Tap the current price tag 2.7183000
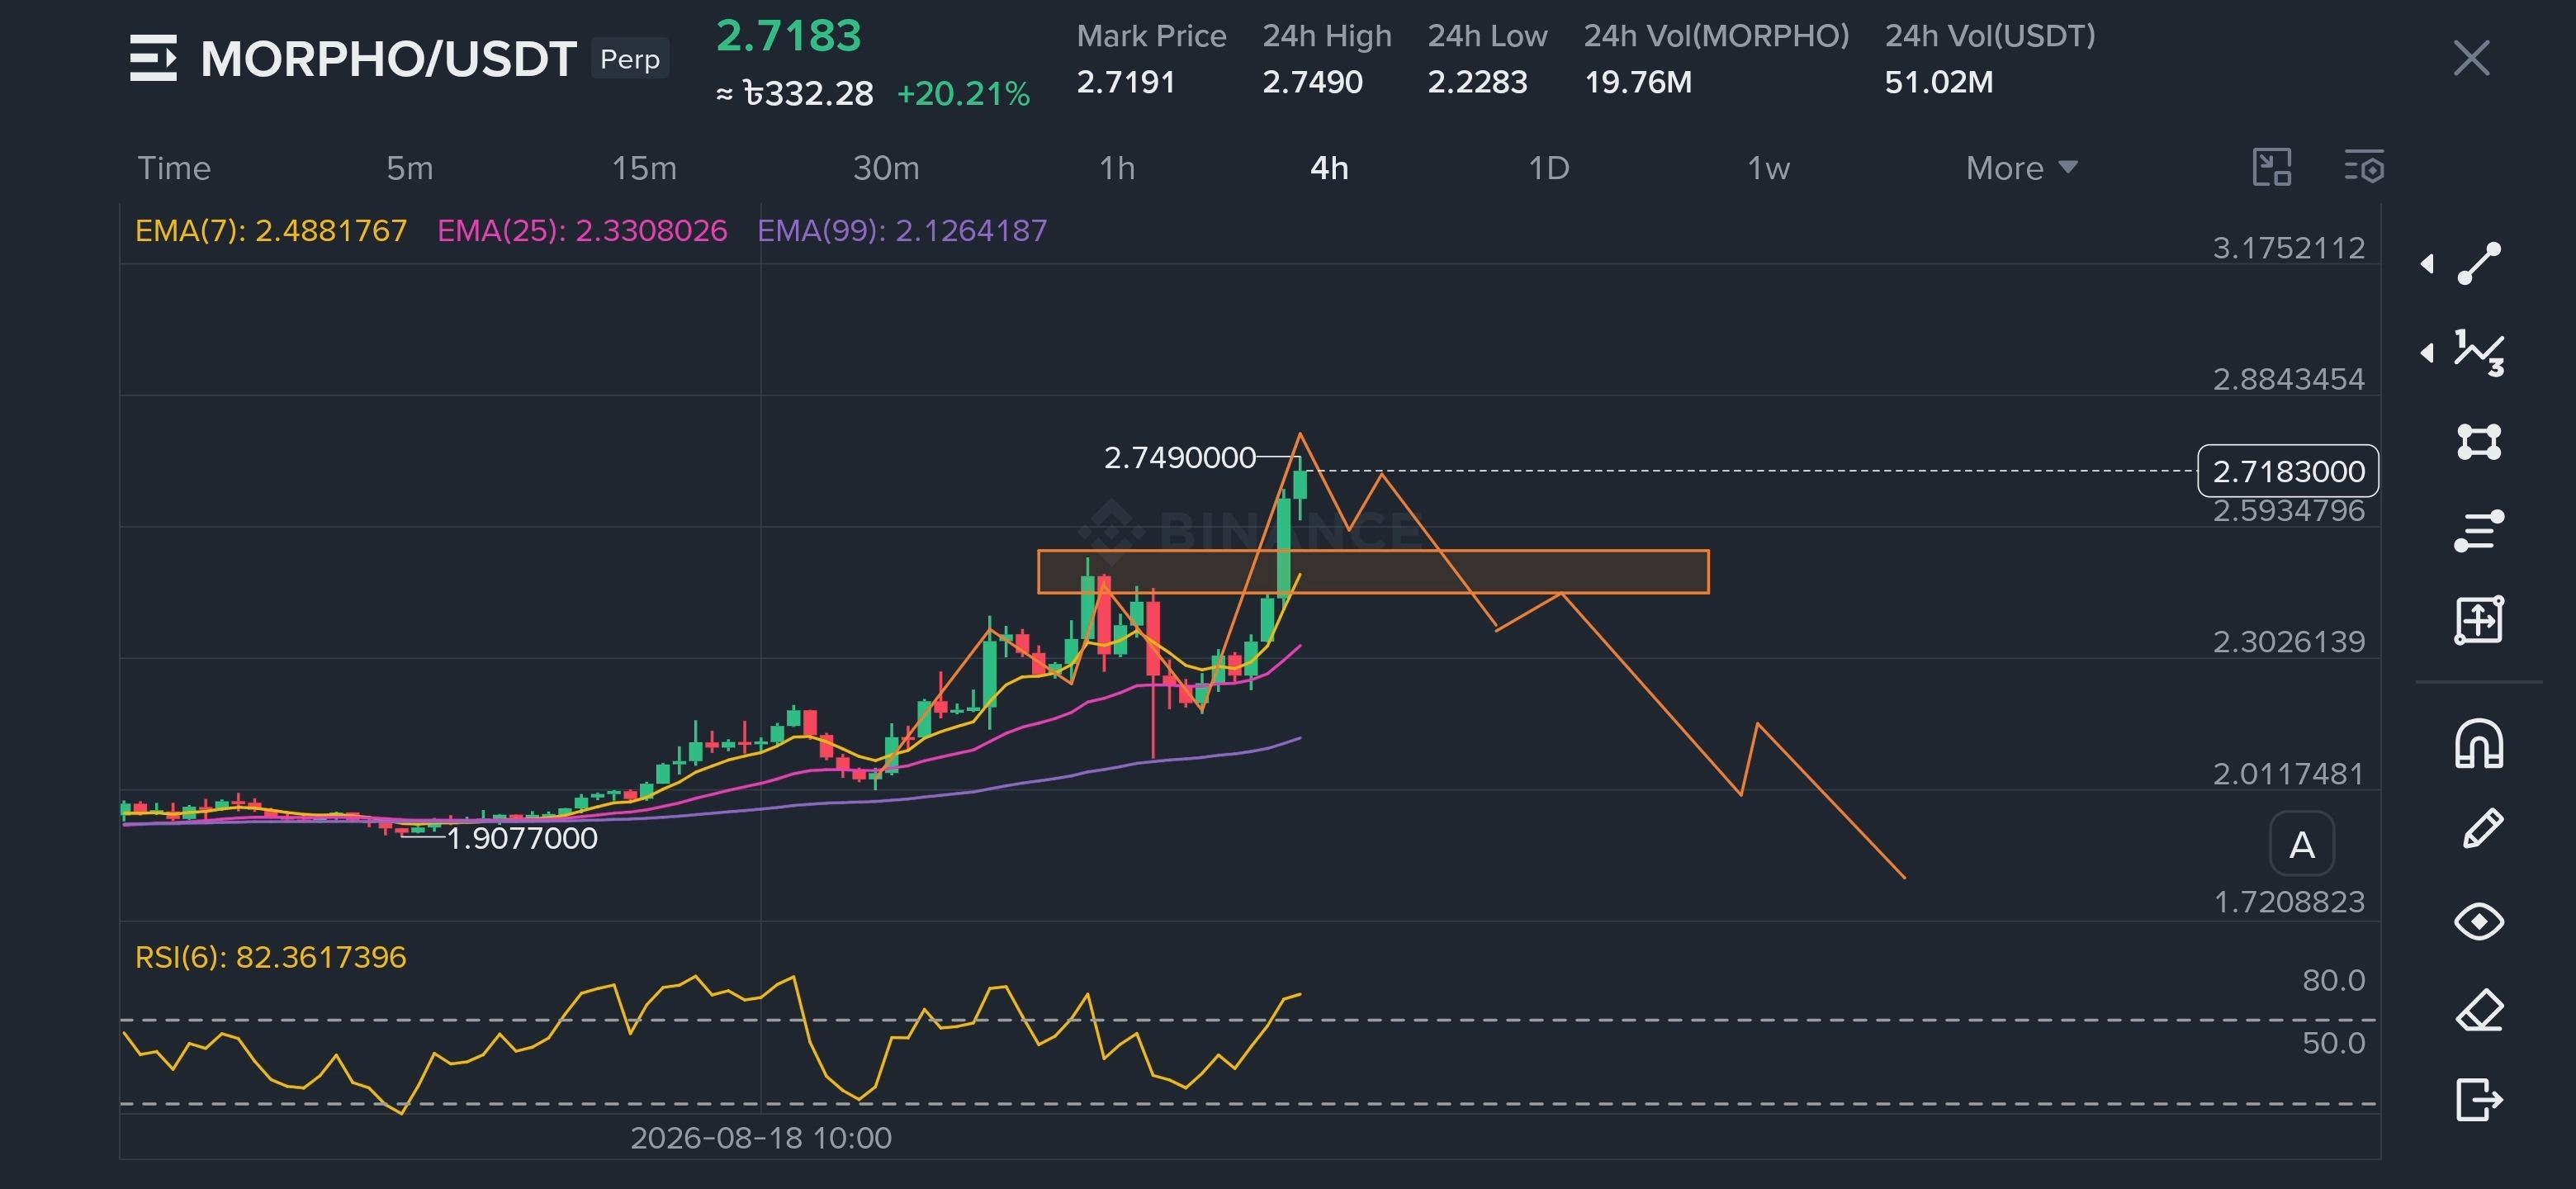Screen dimensions: 2576x1189 (2288, 471)
